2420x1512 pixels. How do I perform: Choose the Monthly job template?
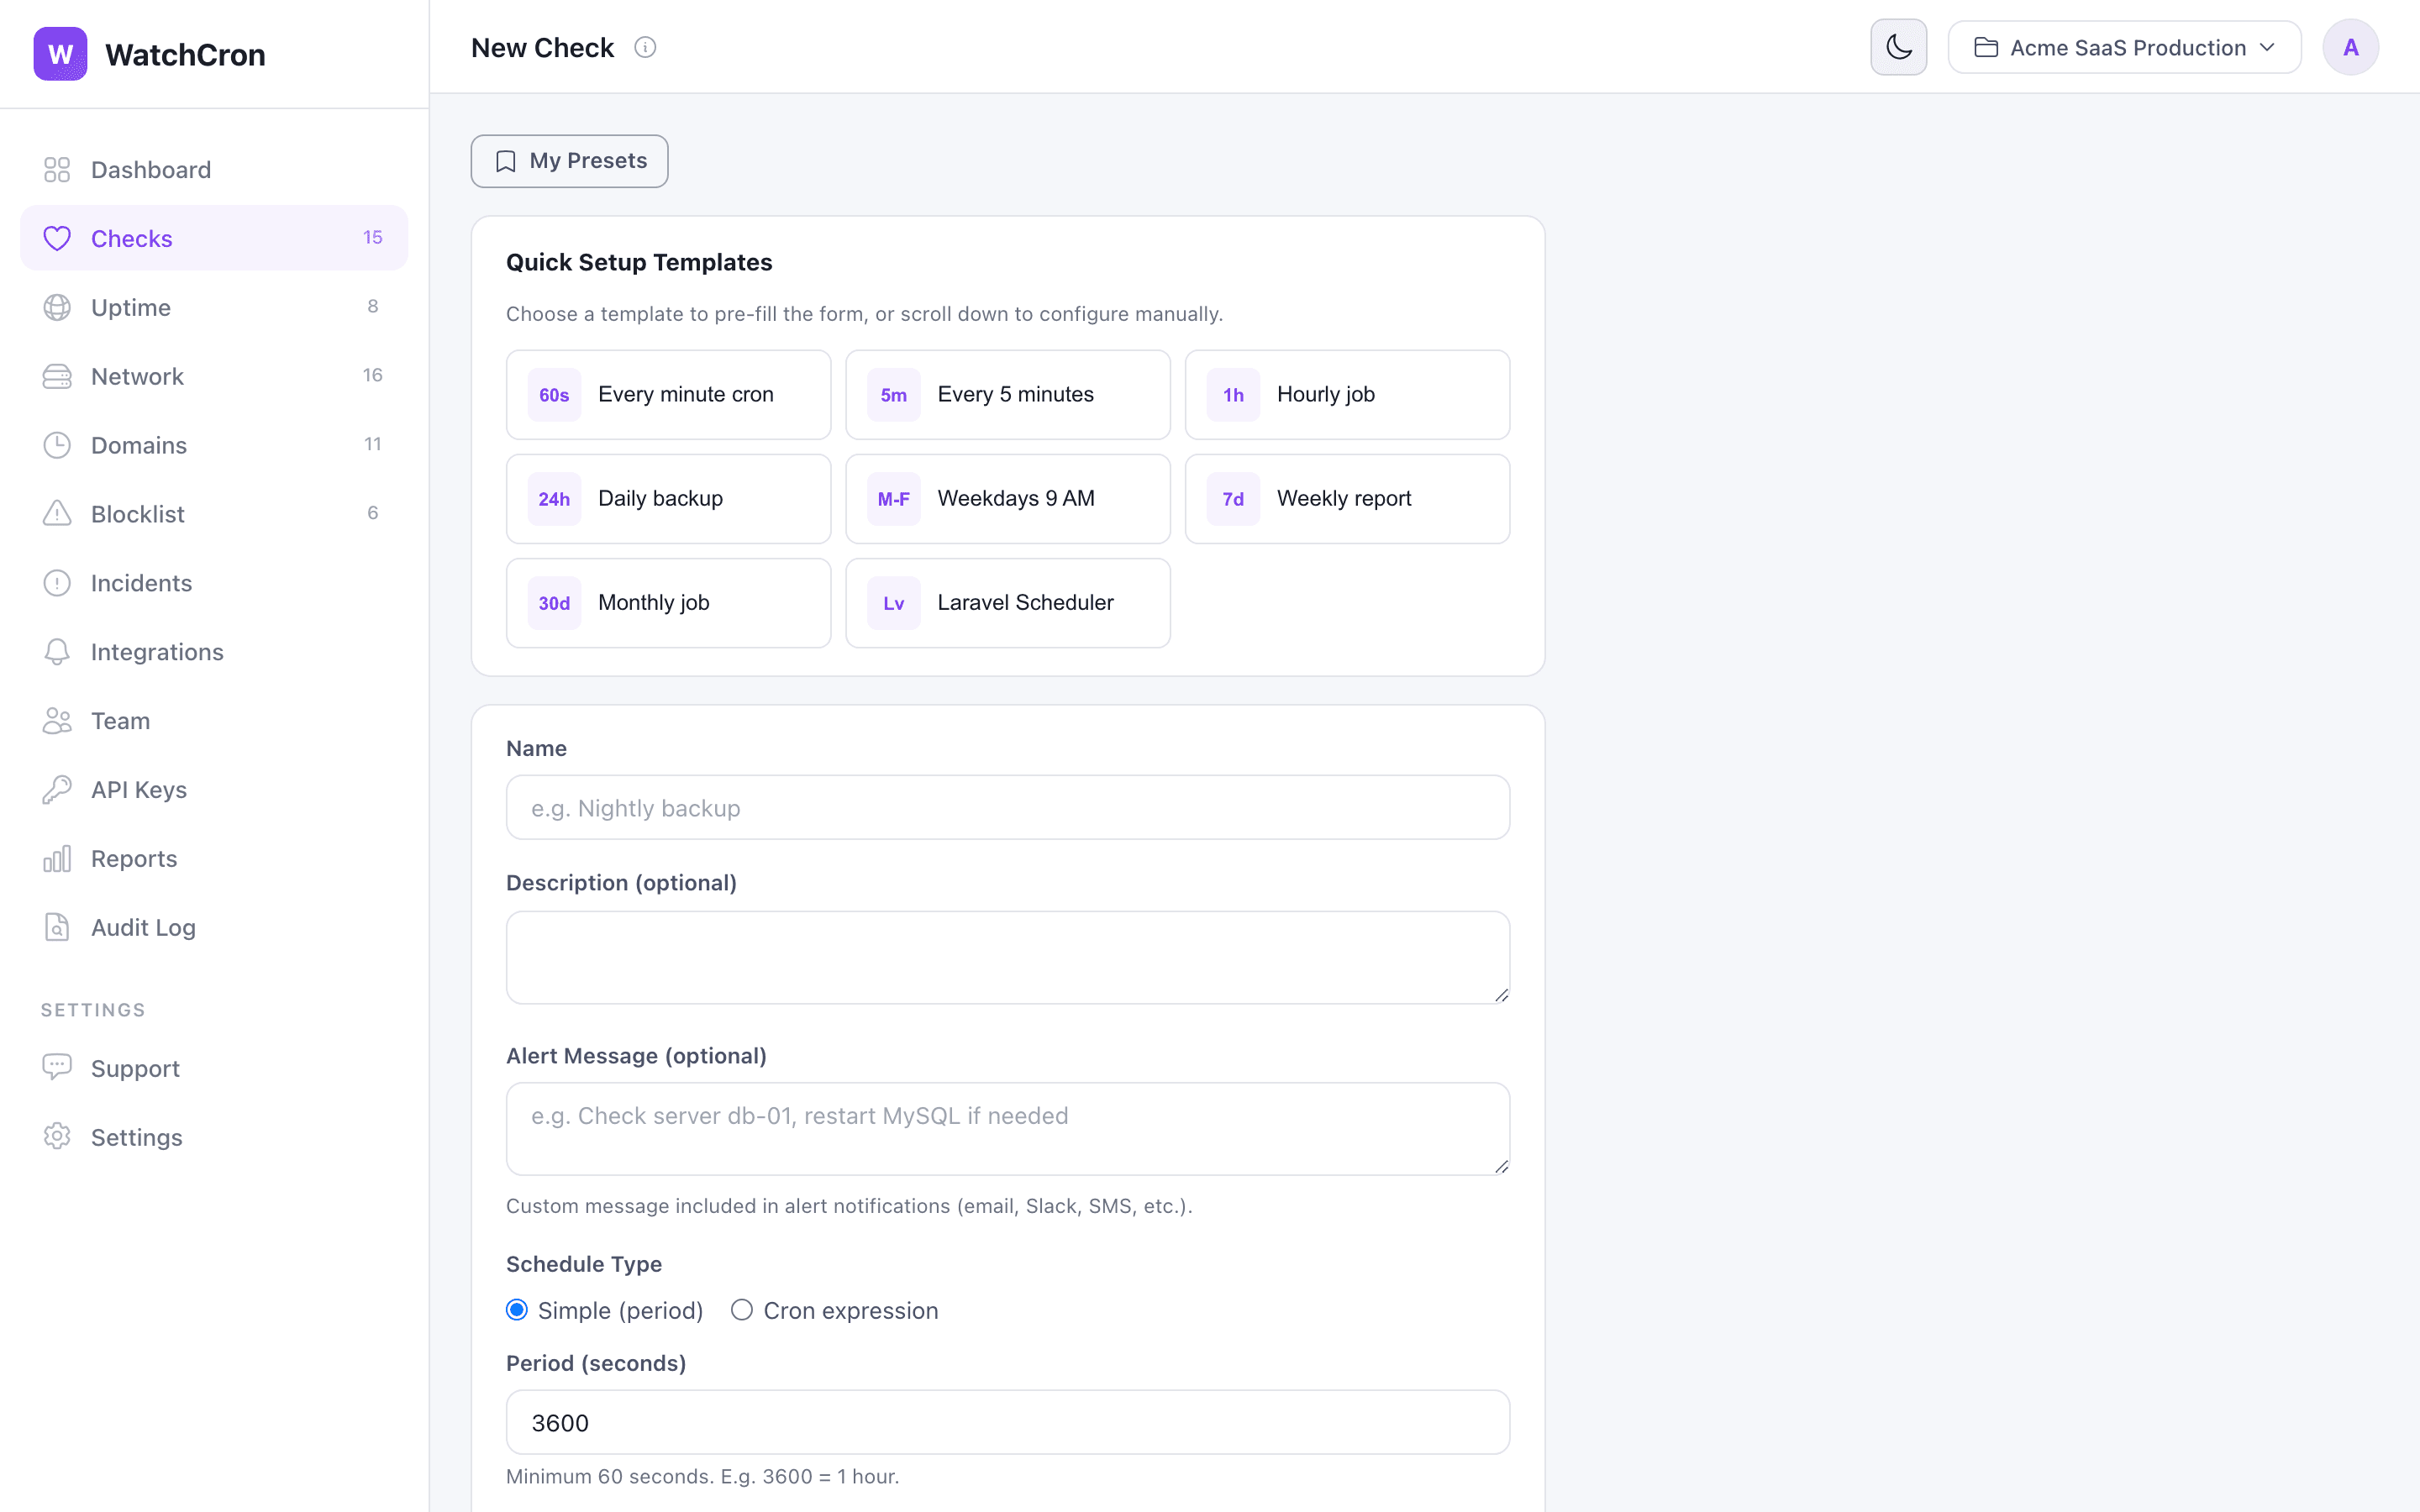tap(668, 603)
